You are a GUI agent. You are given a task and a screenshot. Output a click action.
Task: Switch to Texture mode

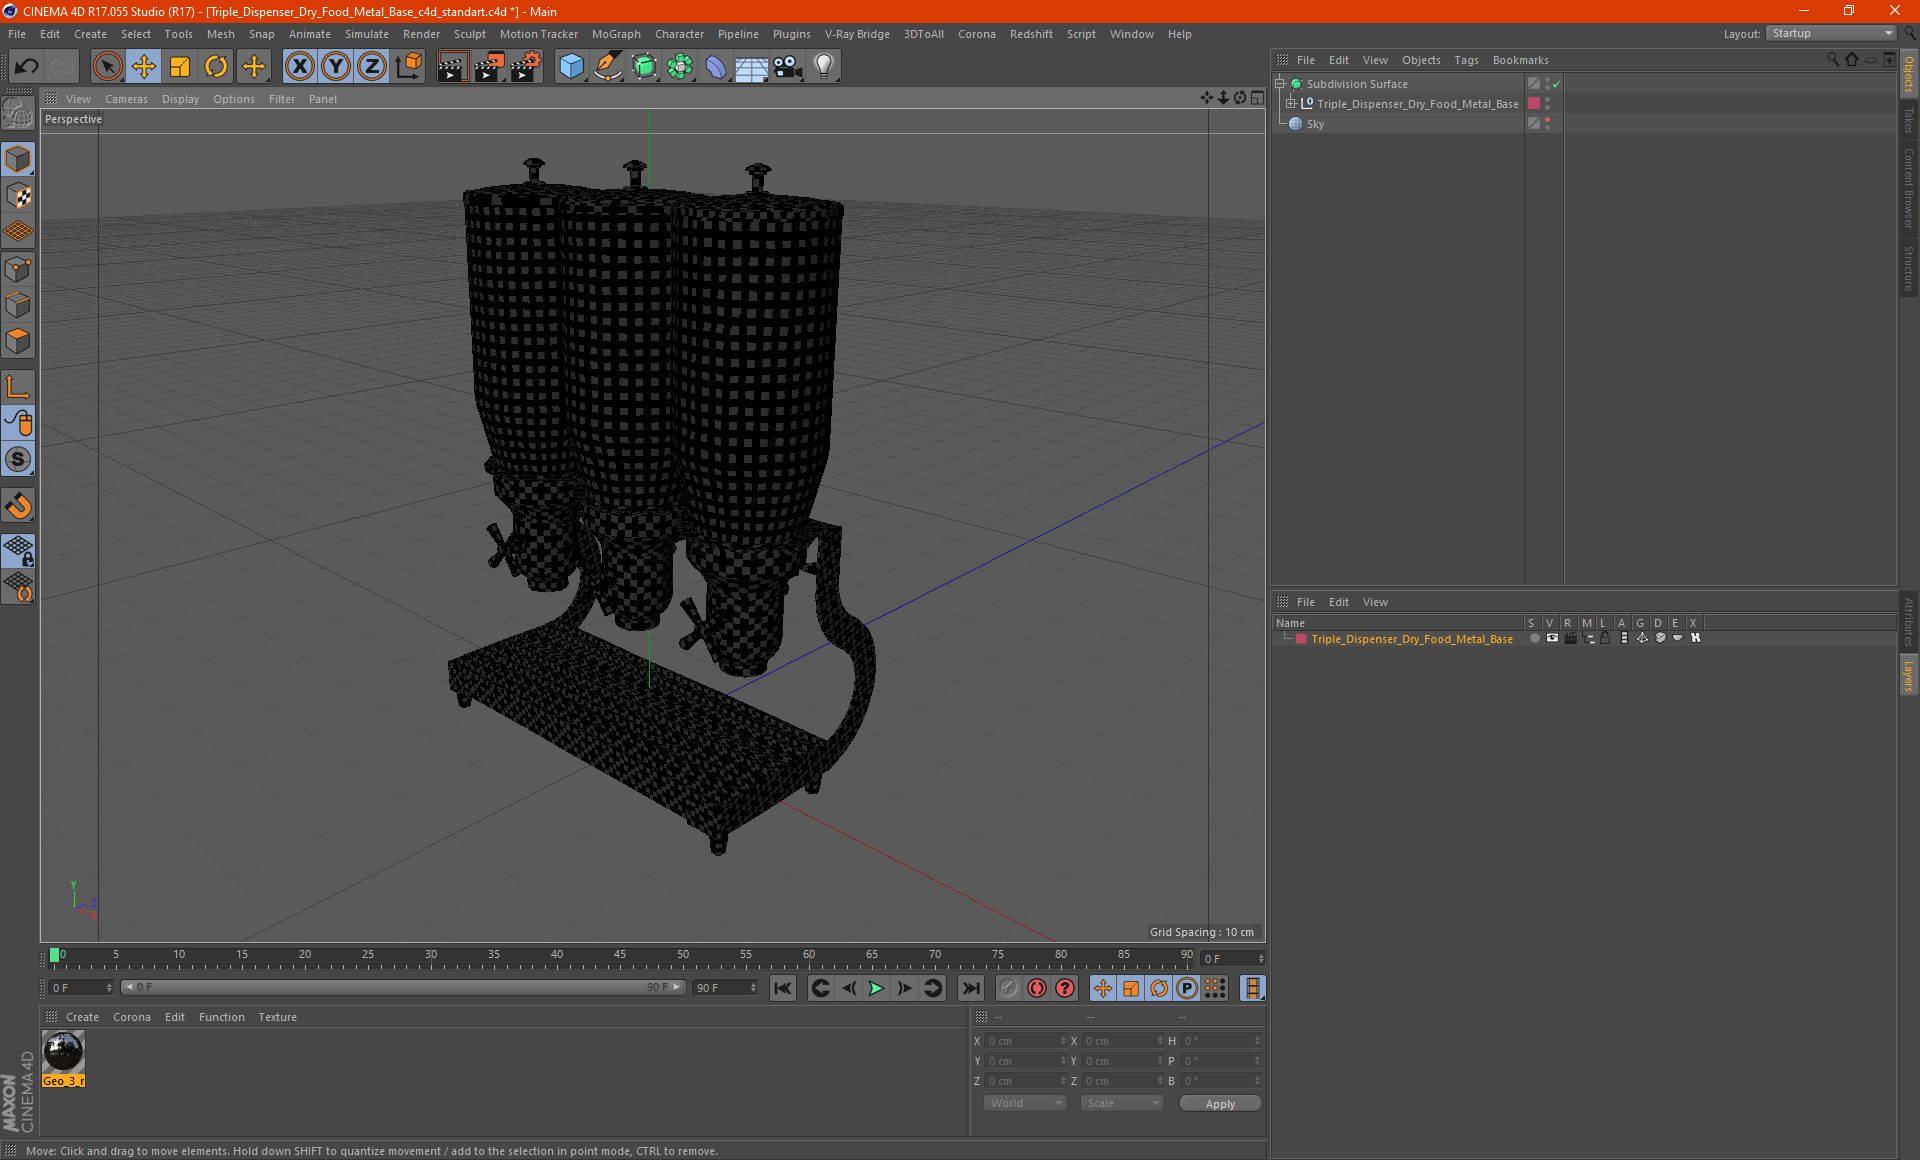pyautogui.click(x=18, y=196)
